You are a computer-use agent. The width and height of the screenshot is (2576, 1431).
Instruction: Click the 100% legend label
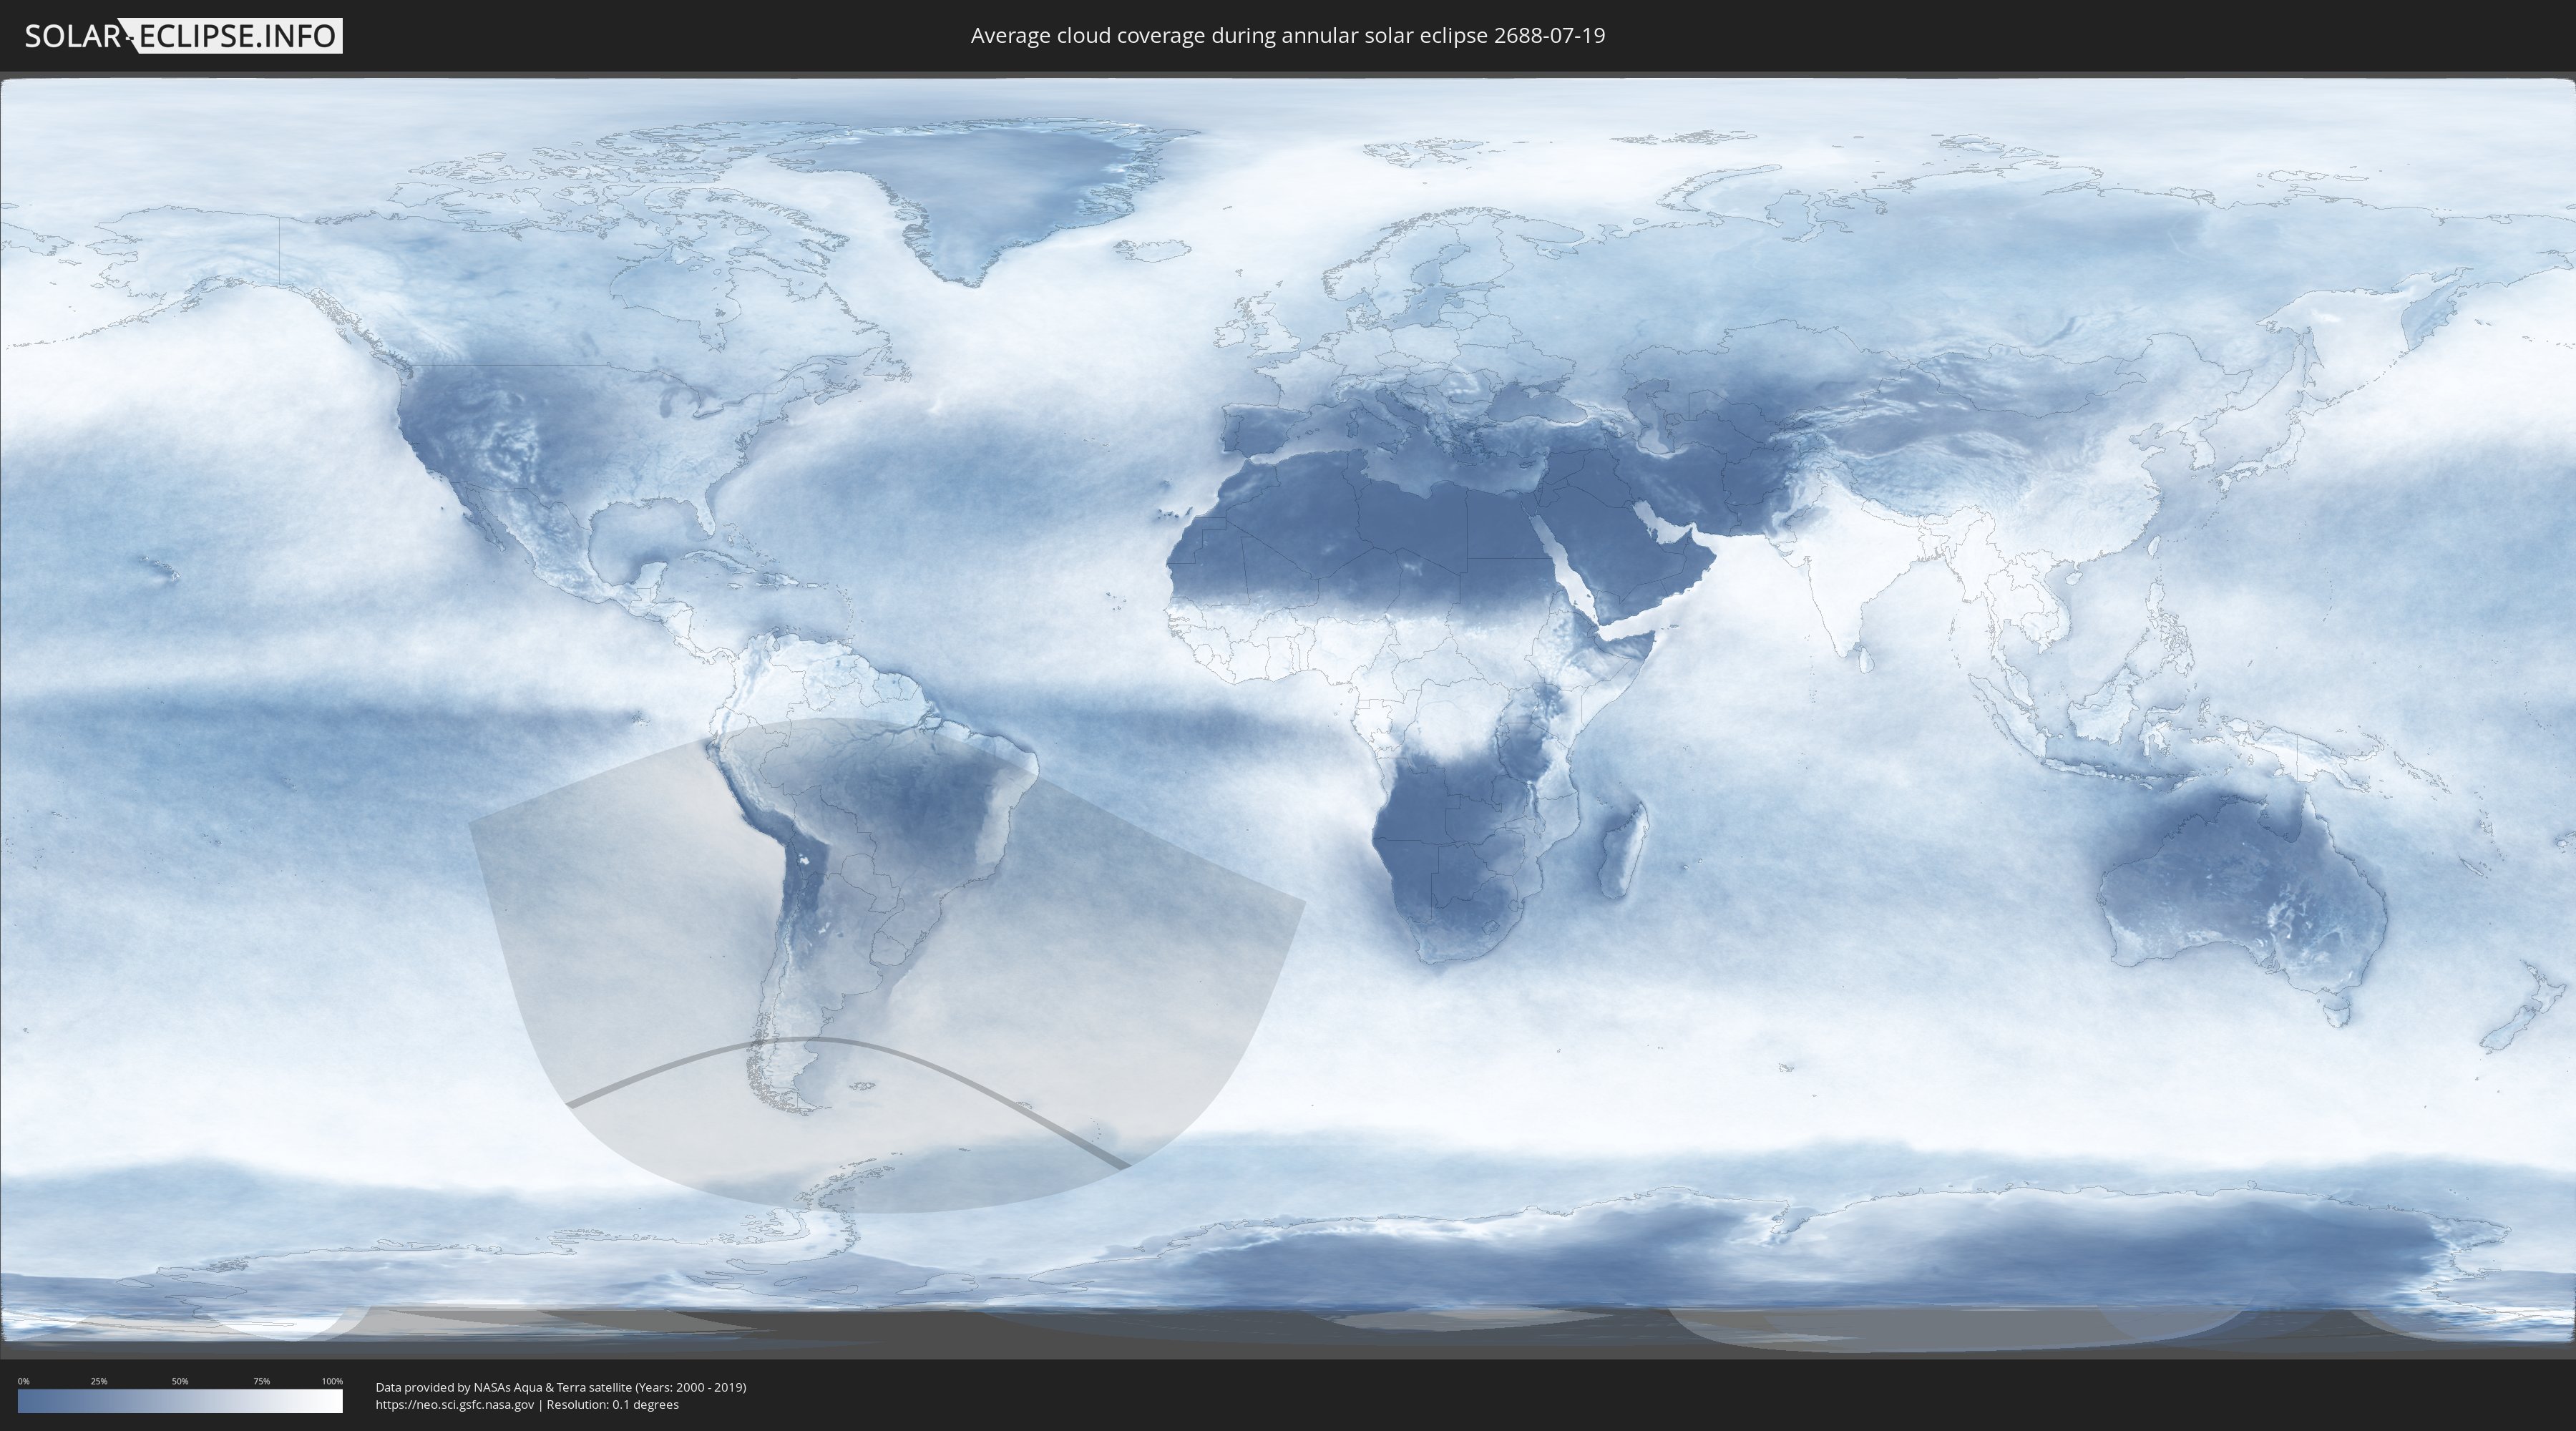point(332,1381)
